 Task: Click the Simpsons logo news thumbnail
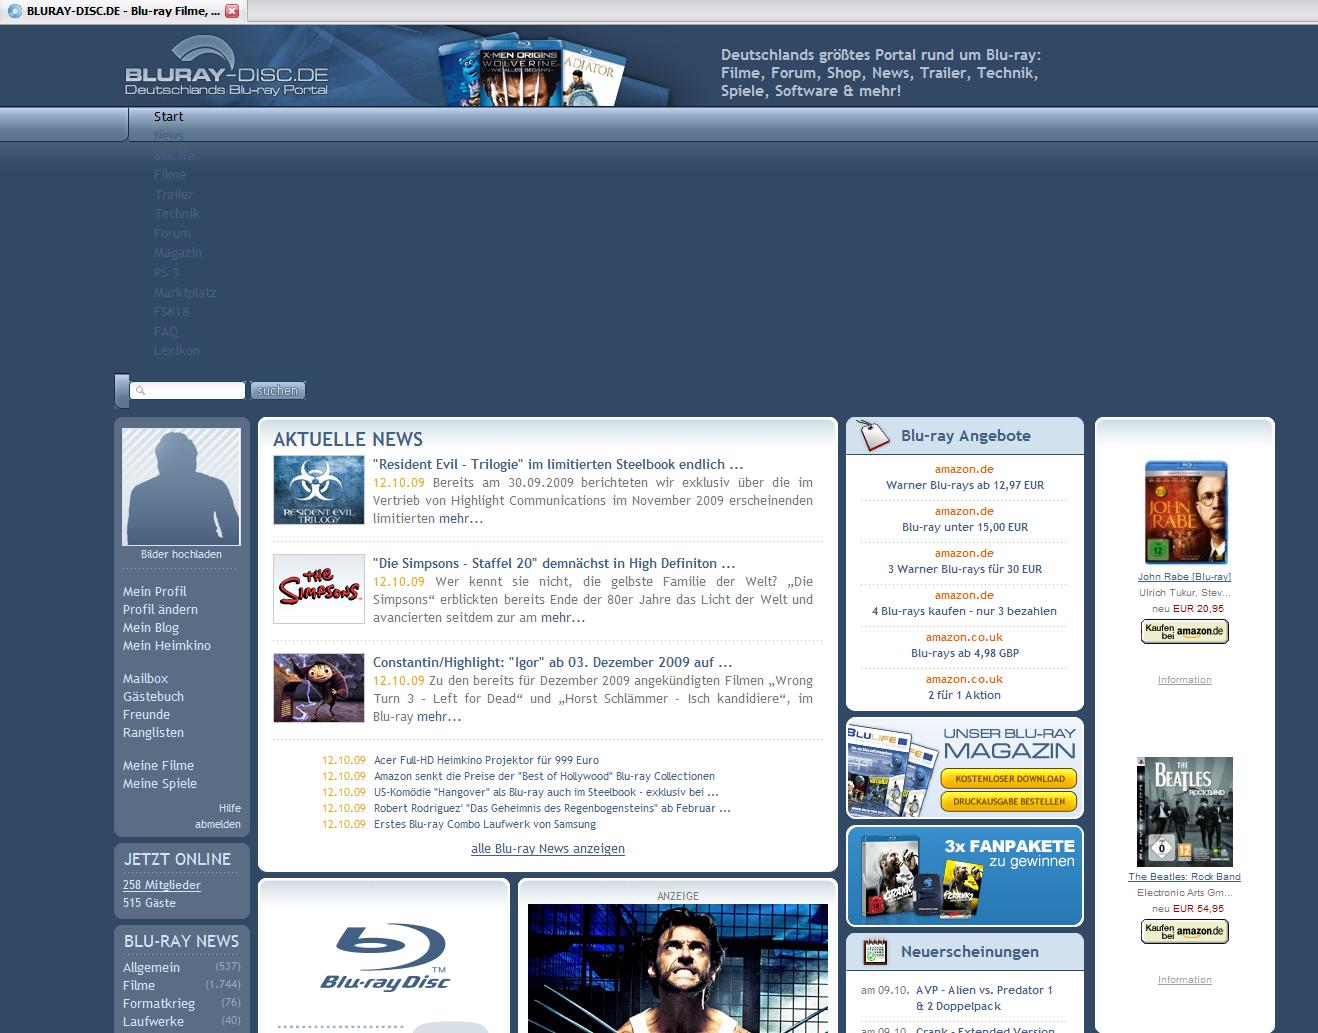(318, 589)
